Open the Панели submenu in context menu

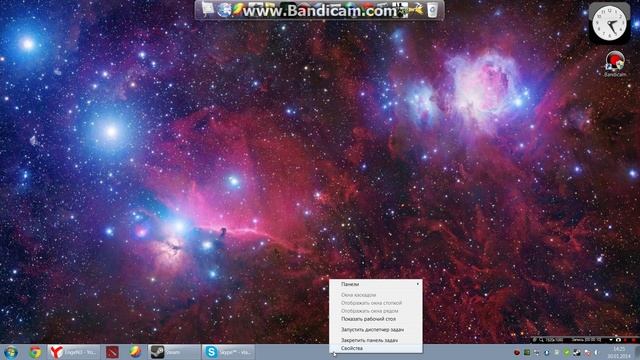coord(376,284)
